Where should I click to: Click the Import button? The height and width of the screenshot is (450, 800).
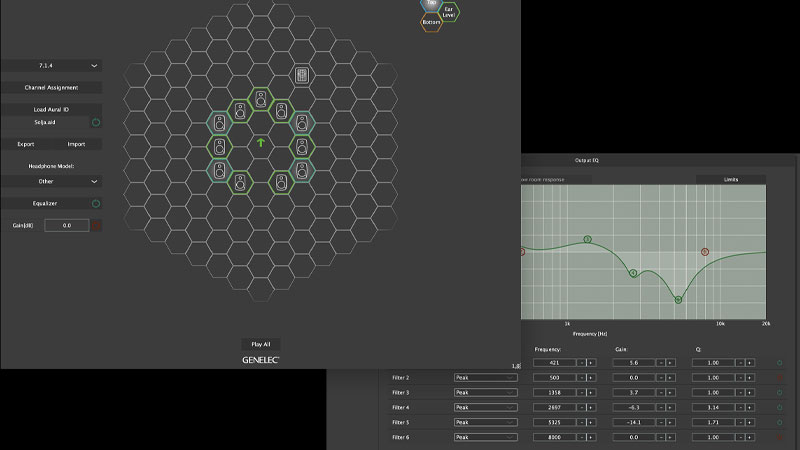tap(77, 144)
